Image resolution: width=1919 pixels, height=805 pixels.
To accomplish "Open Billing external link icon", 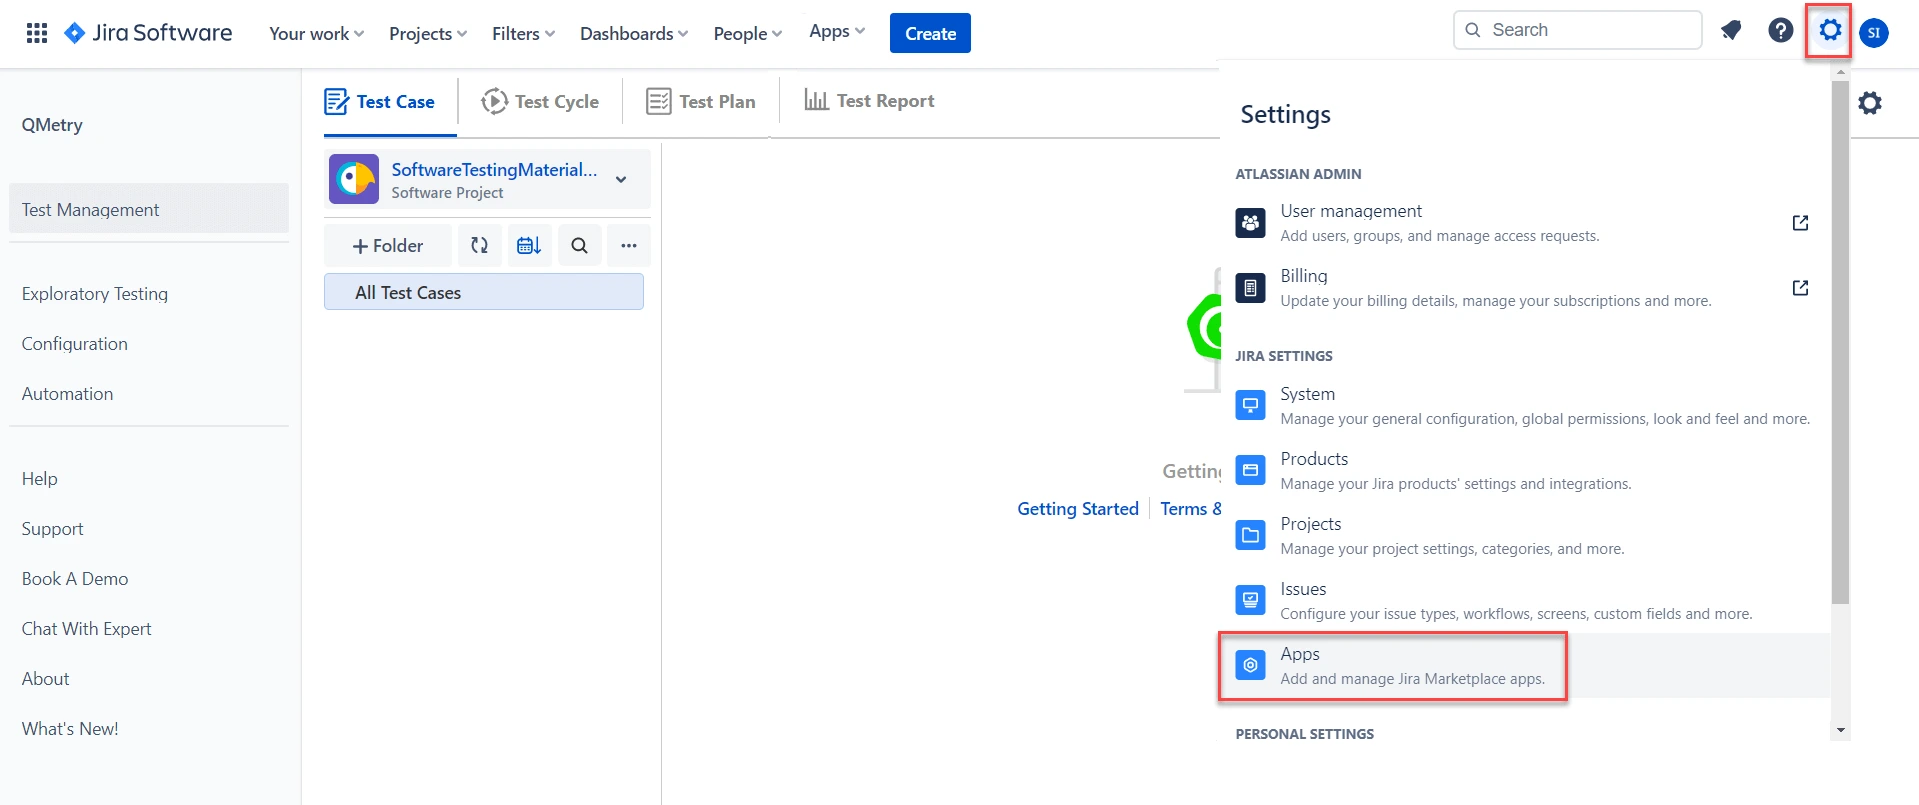I will [x=1800, y=288].
